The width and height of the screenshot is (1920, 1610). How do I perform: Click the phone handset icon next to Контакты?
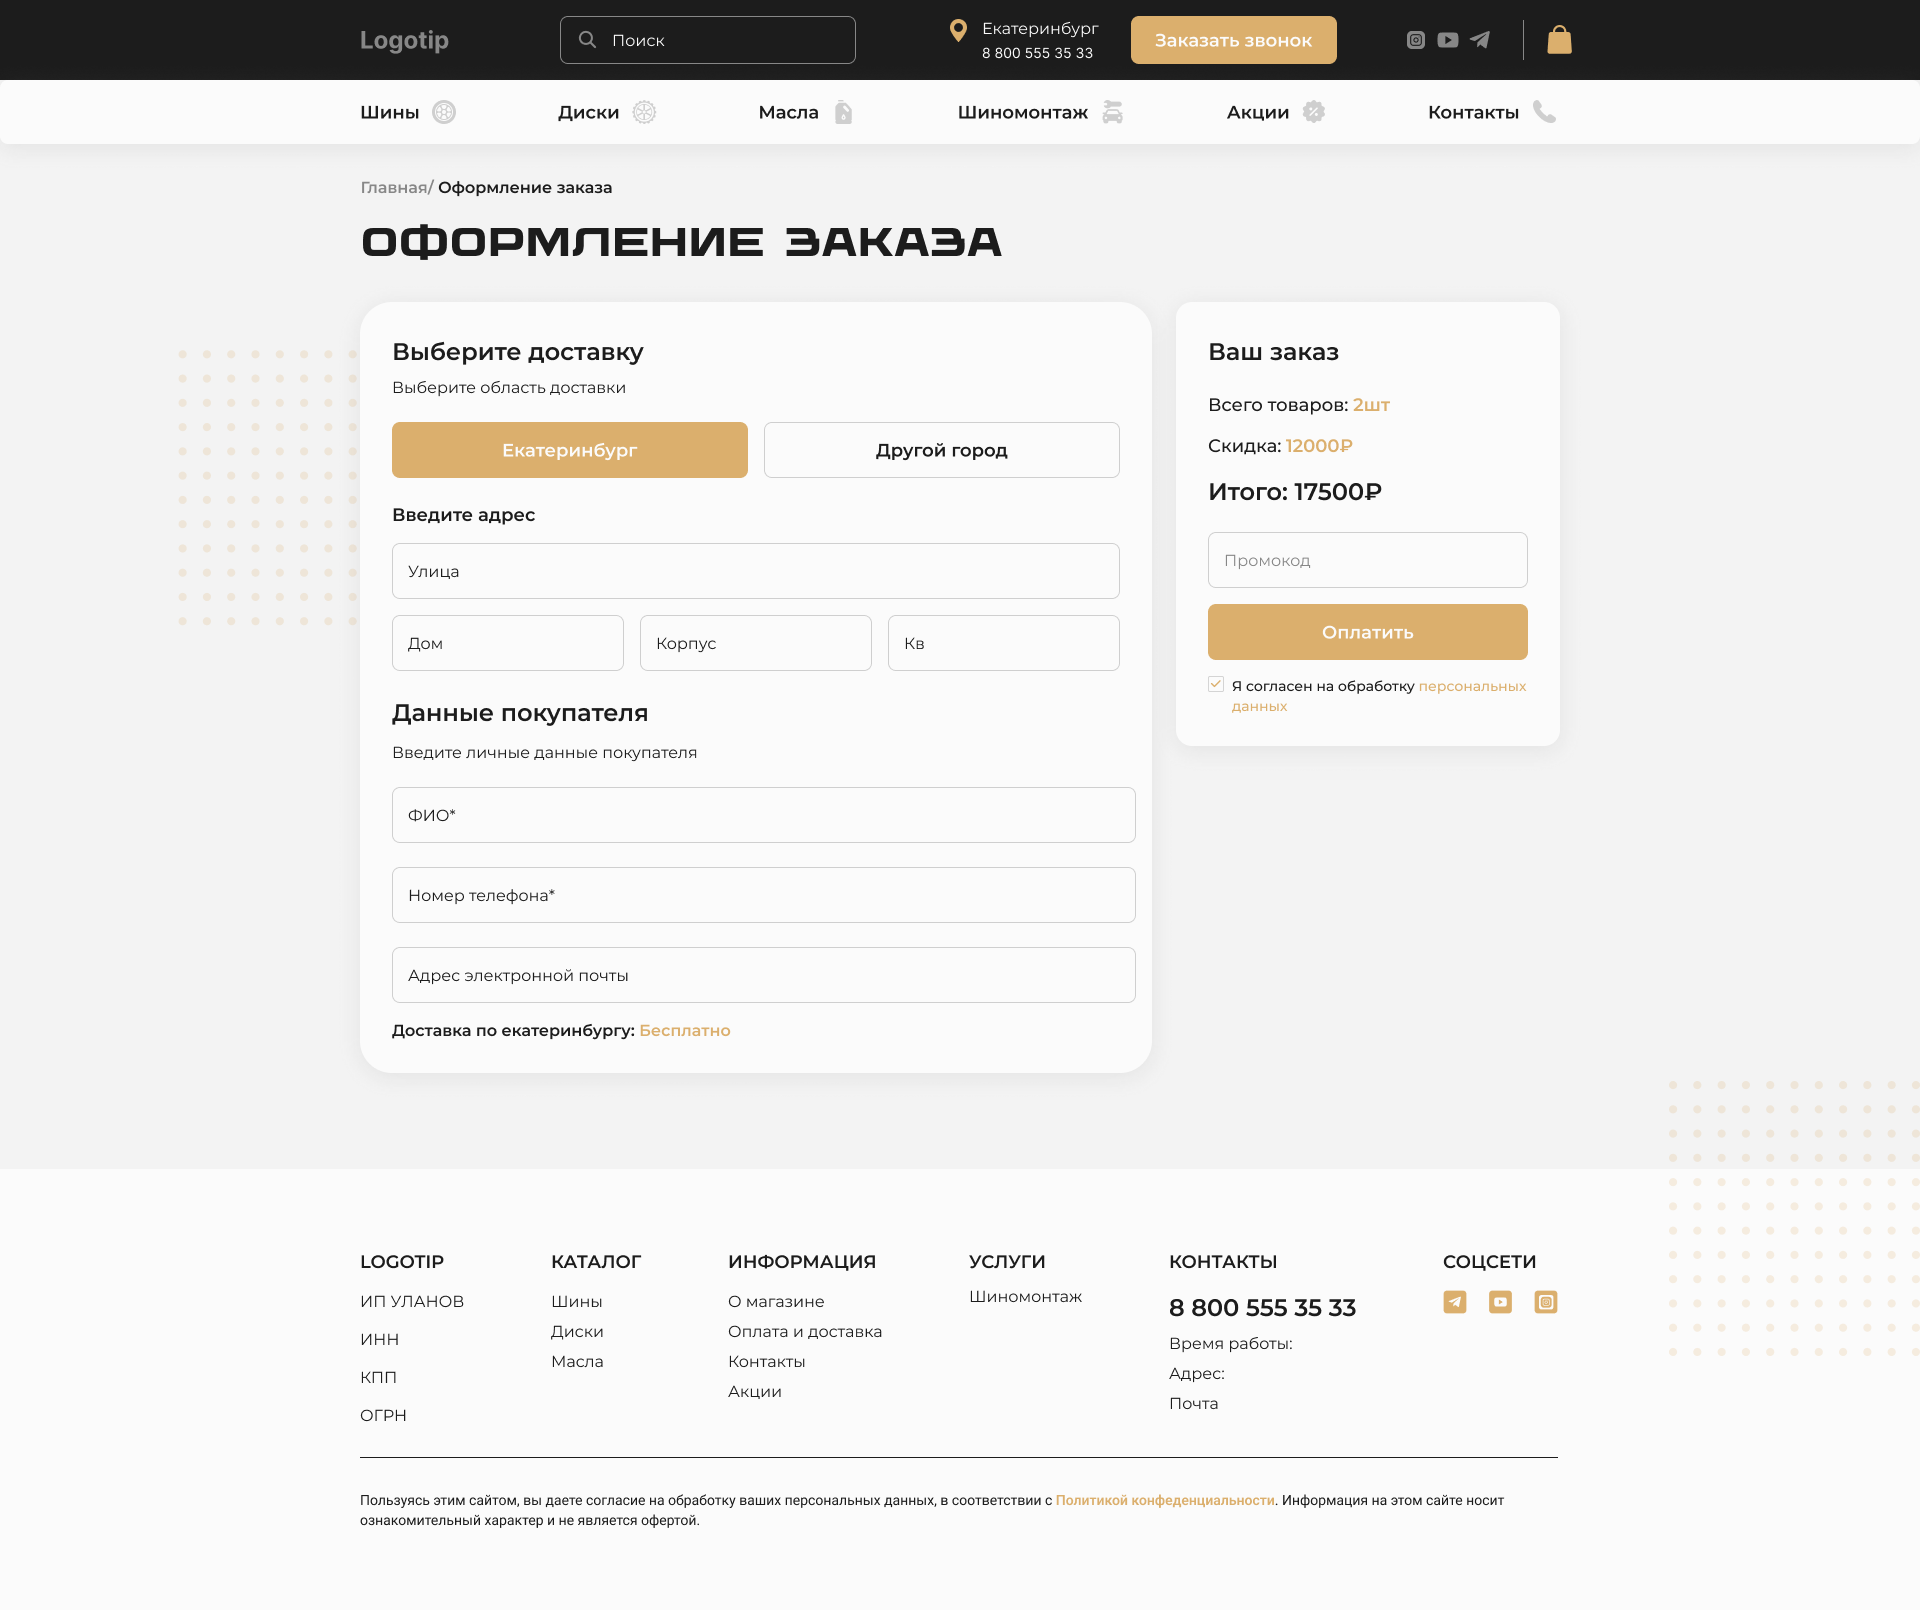(x=1545, y=112)
